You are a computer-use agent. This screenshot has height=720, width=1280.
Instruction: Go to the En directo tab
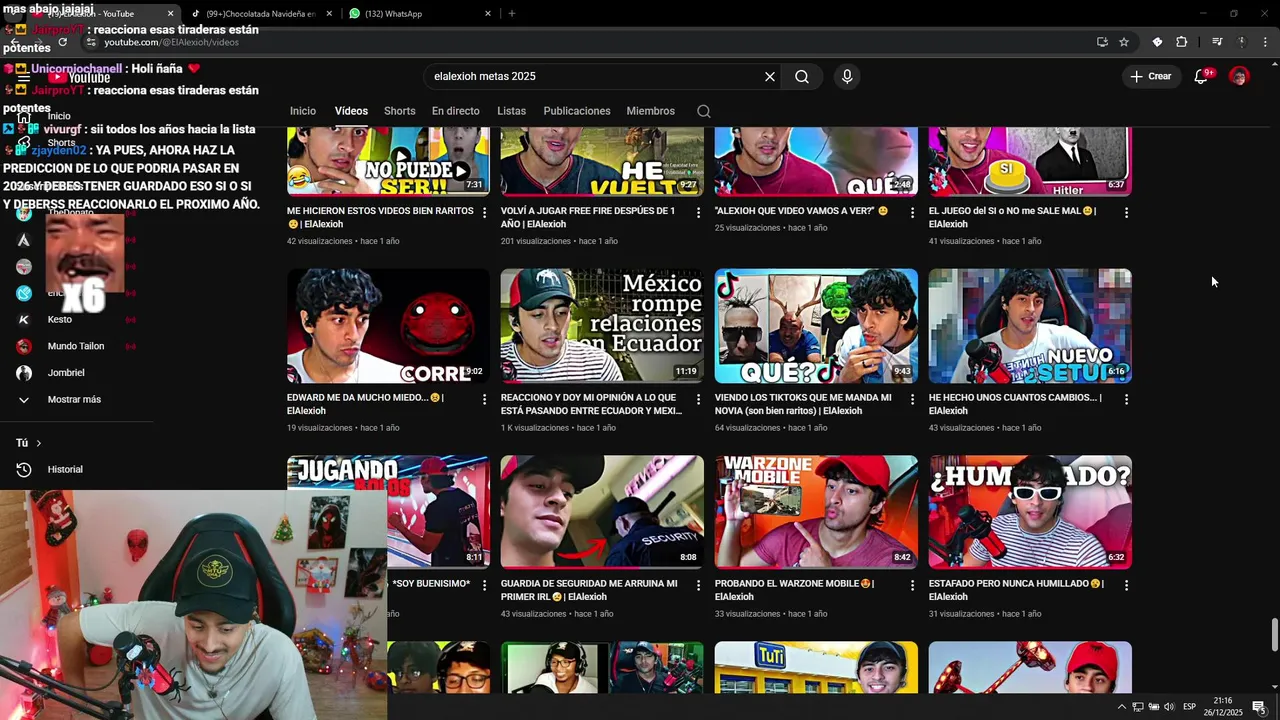(x=456, y=111)
